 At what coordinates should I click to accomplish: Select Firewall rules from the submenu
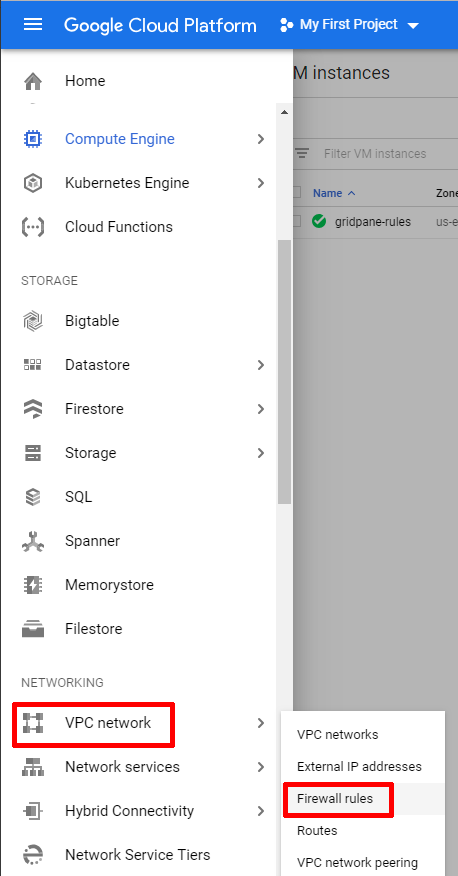click(x=335, y=799)
